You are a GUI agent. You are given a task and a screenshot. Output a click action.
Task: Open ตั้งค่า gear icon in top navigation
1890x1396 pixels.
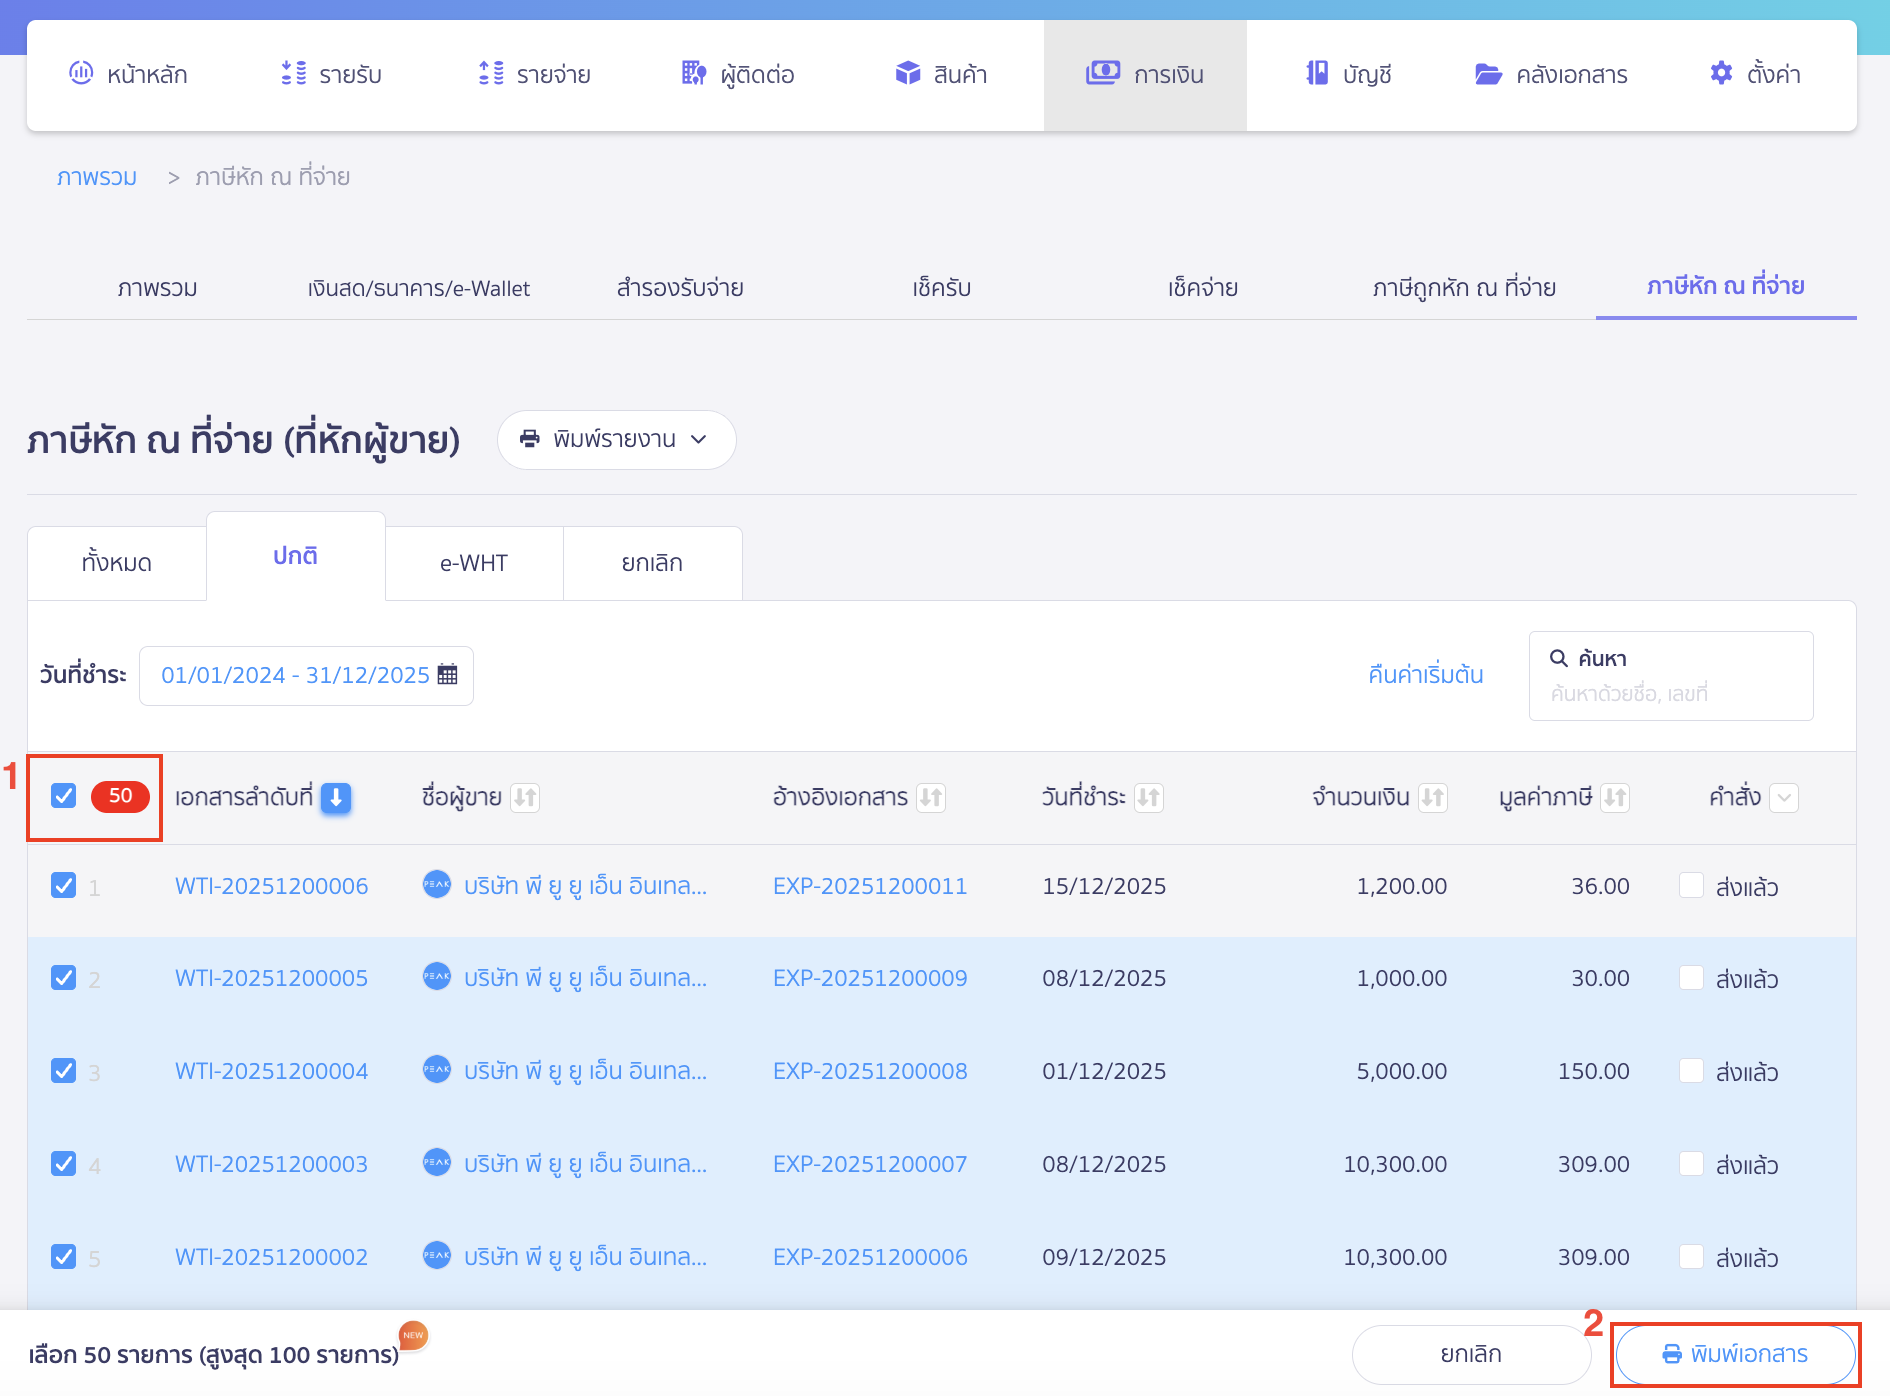pyautogui.click(x=1720, y=74)
